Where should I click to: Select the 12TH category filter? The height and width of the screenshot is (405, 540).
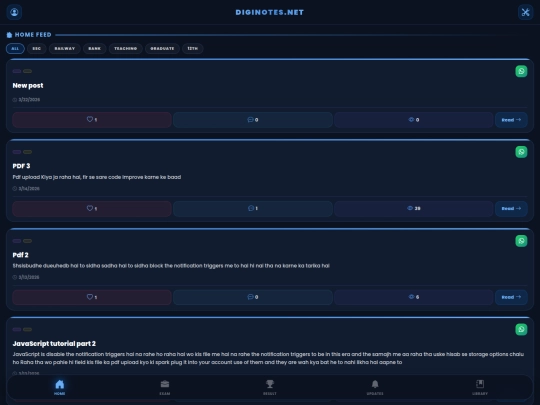(x=193, y=49)
